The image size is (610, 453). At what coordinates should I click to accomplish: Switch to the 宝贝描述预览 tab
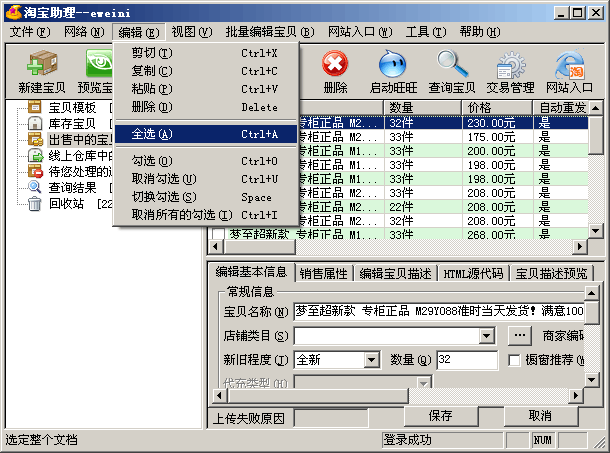[551, 274]
